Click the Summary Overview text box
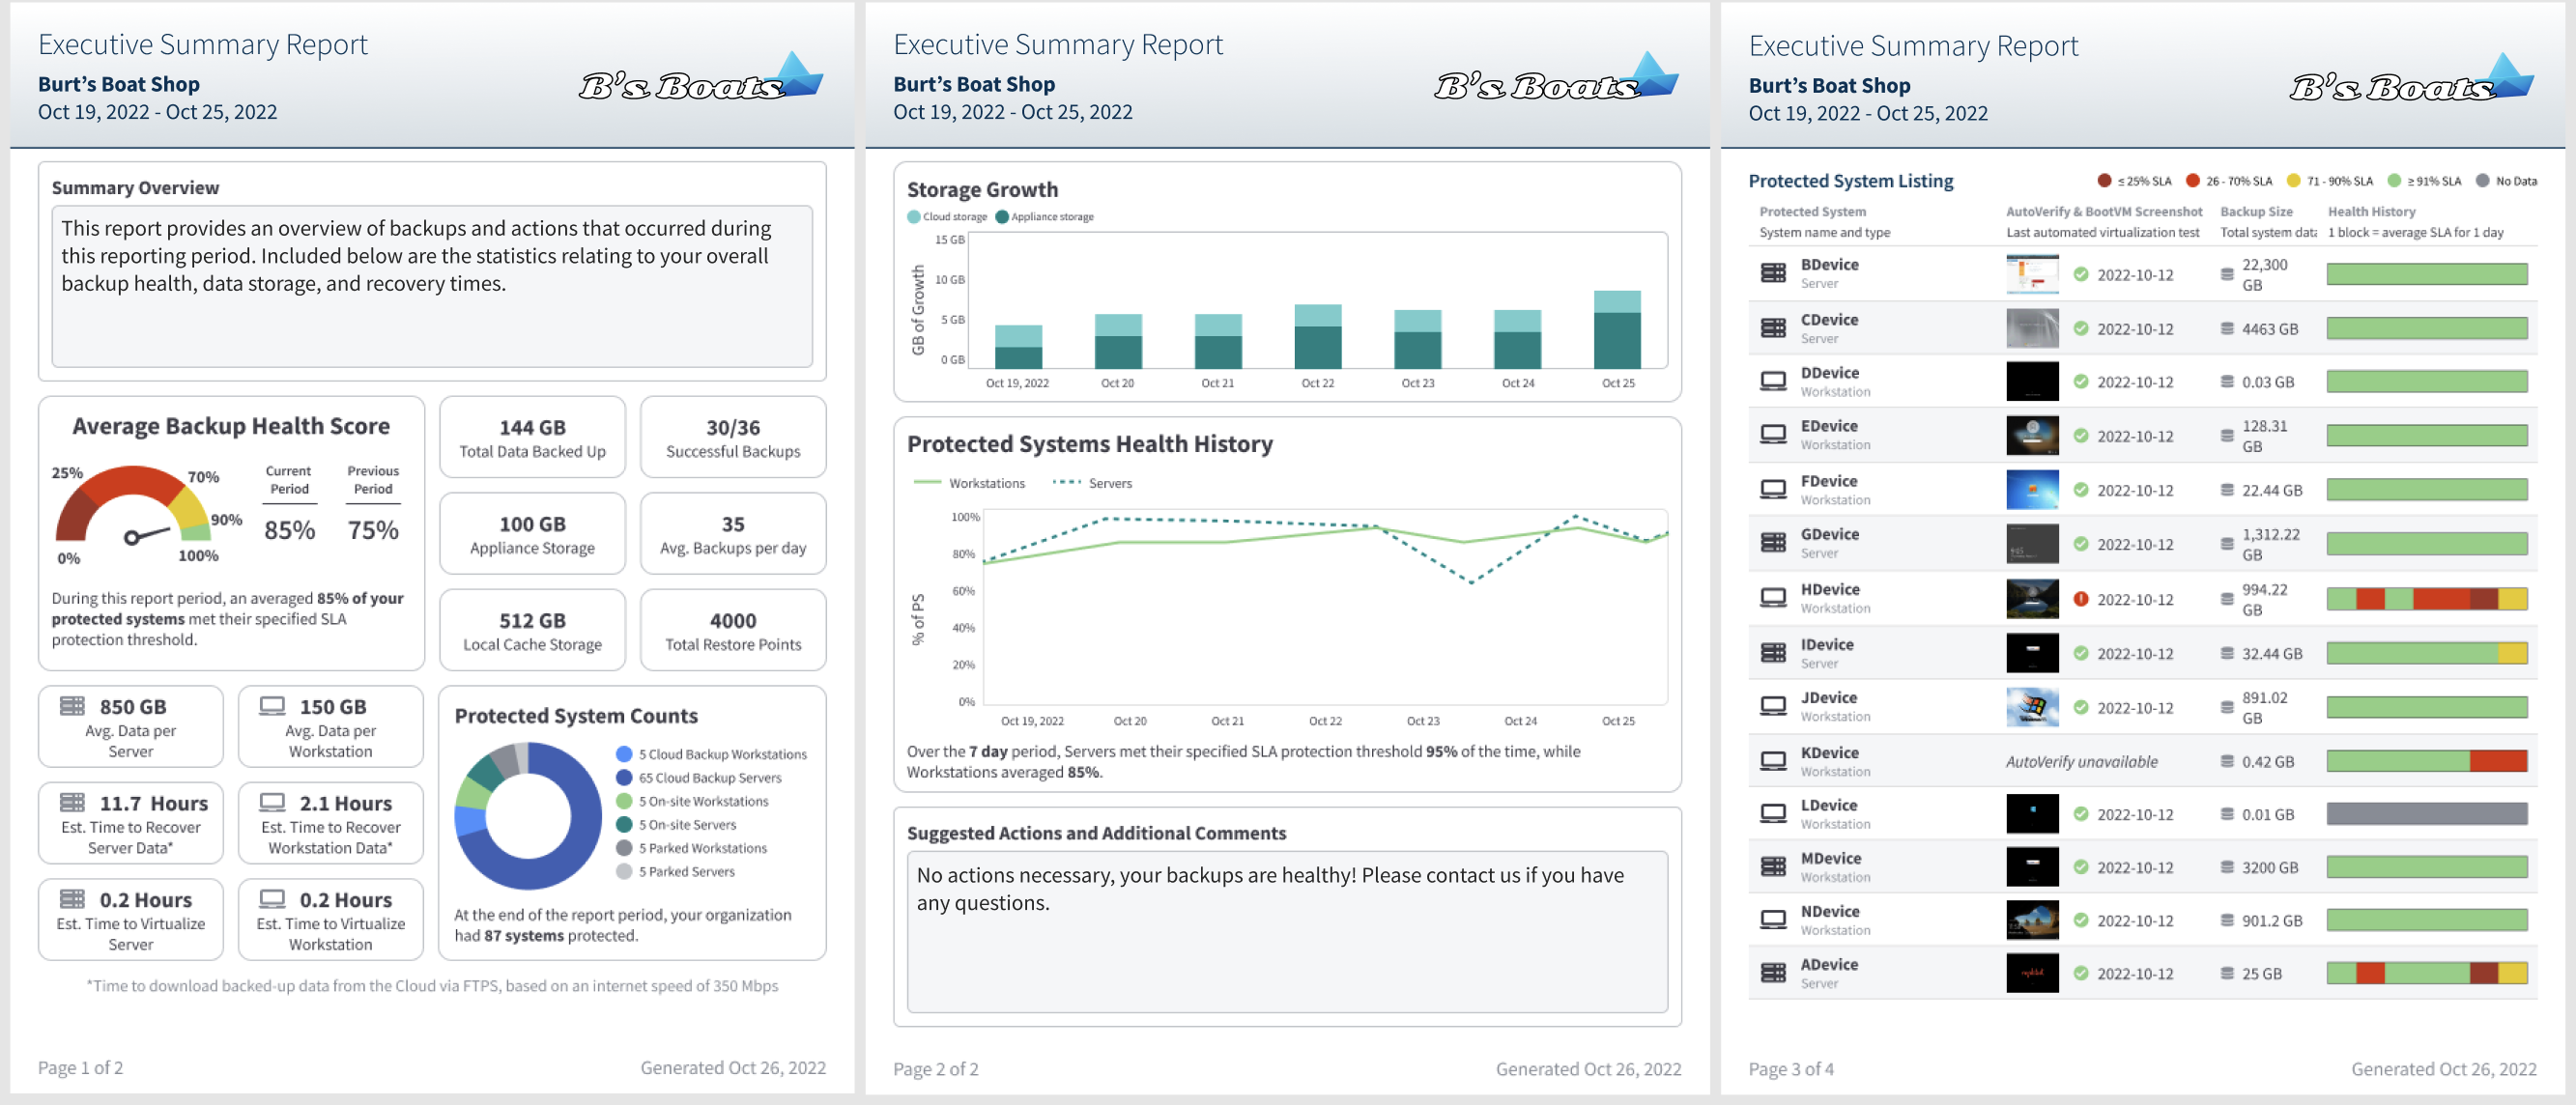Viewport: 2576px width, 1105px height. pos(431,286)
